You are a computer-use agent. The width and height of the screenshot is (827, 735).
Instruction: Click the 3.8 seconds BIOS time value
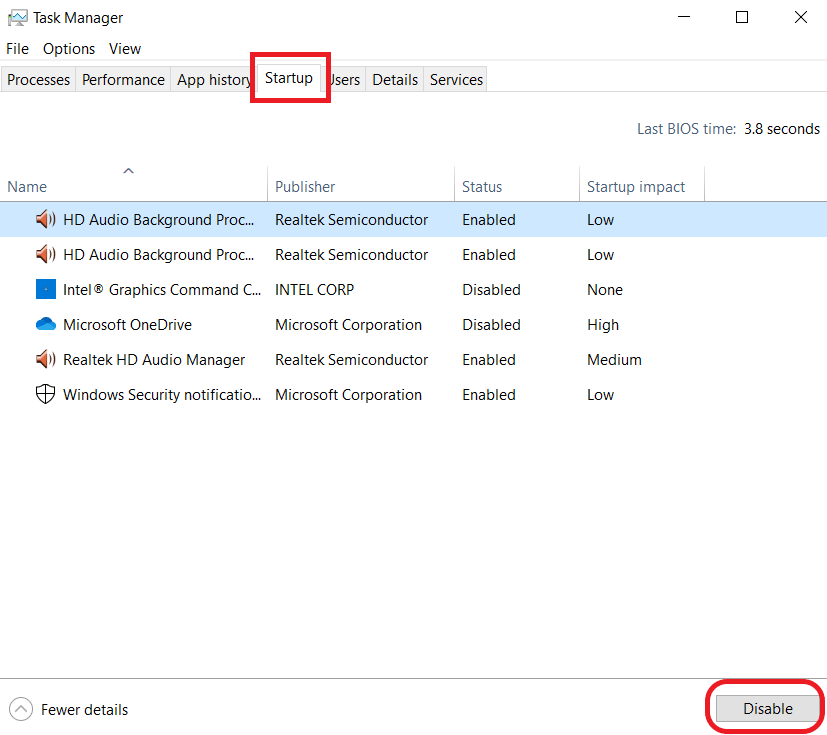pos(782,129)
